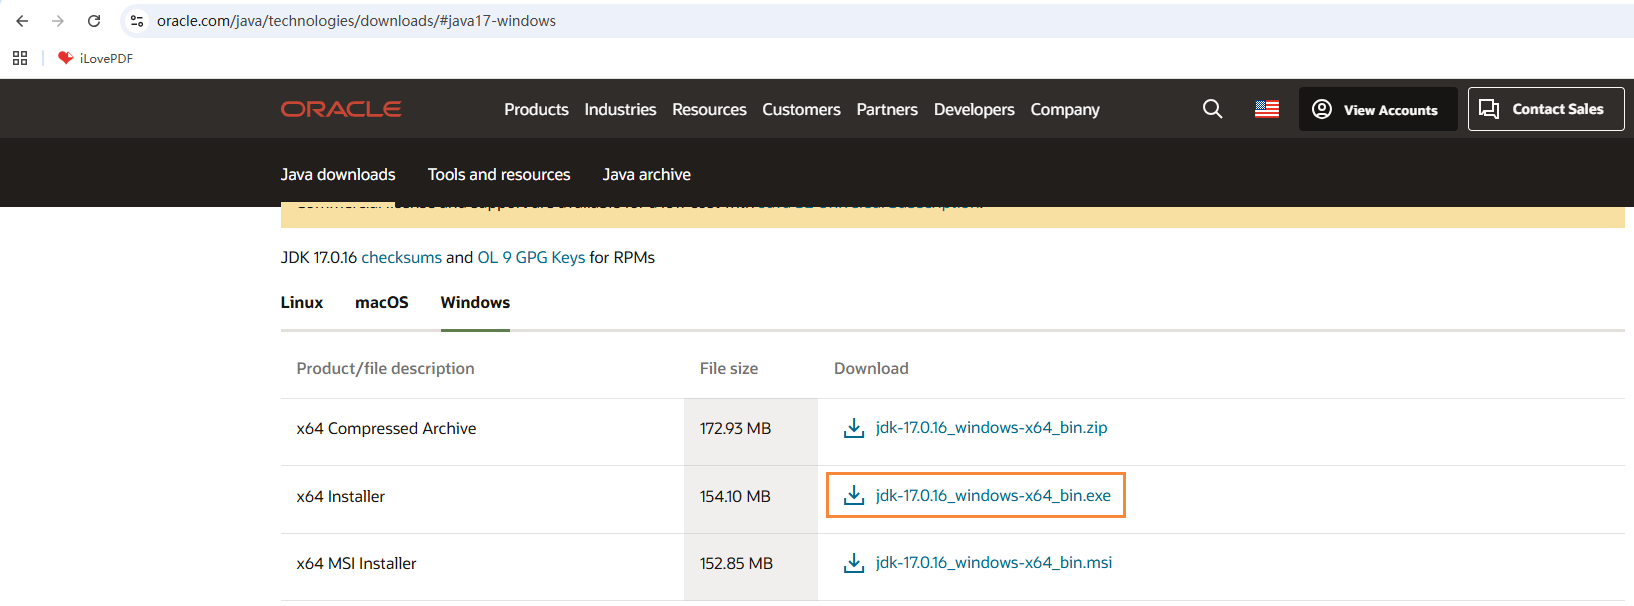Download jdk-17.0.16_windows-x64_bin.exe link
Screen dimensions: 1634x606
click(x=993, y=495)
